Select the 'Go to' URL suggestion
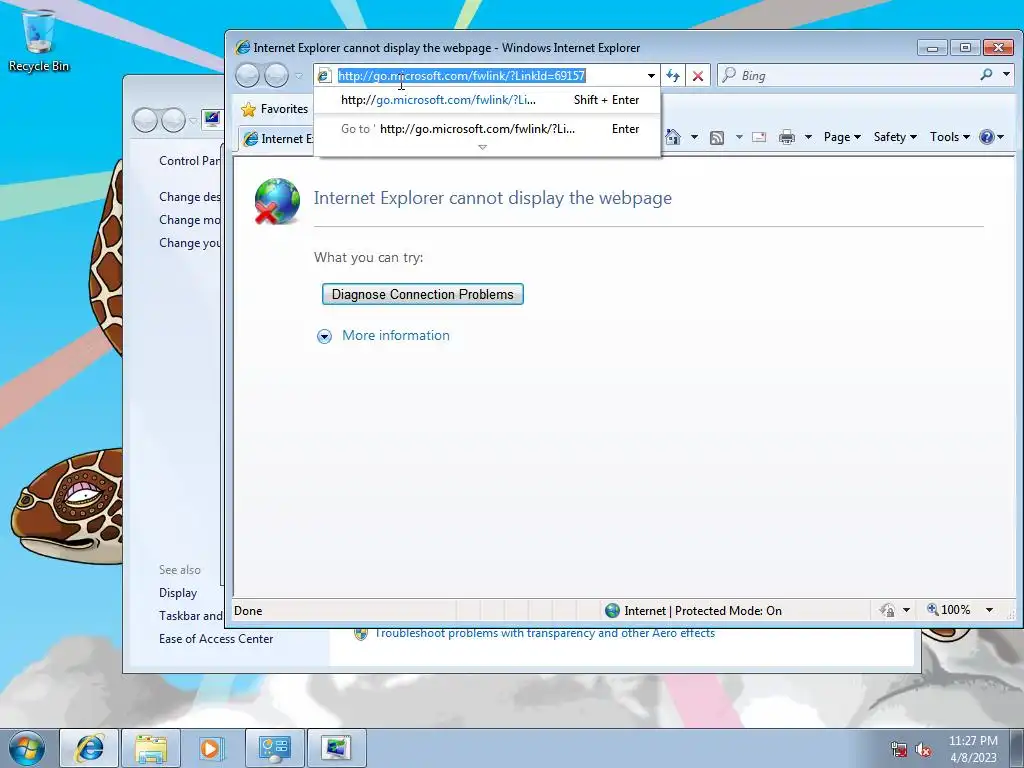The height and width of the screenshot is (768, 1024). tap(487, 129)
